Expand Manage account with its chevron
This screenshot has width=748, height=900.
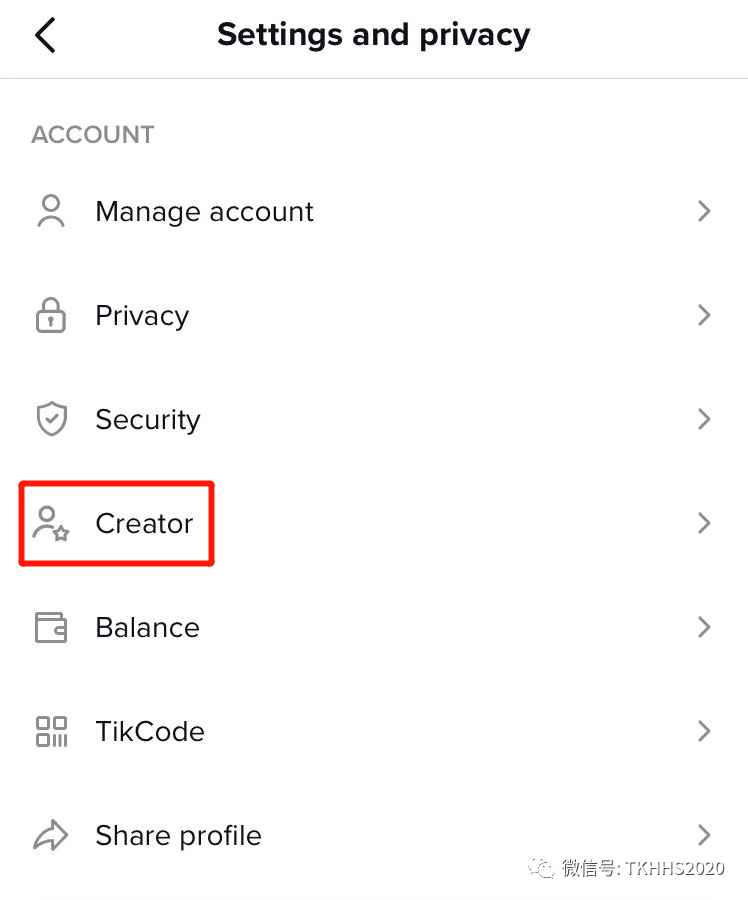704,212
